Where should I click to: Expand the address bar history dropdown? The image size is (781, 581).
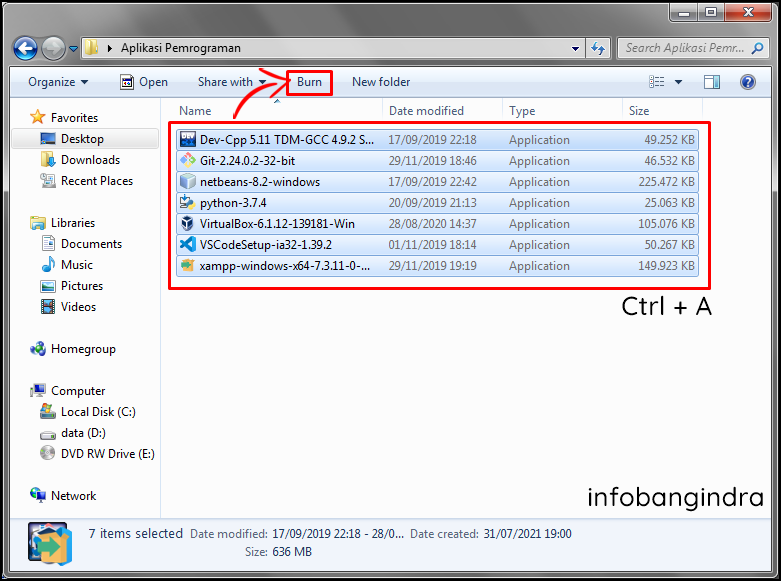click(x=575, y=48)
